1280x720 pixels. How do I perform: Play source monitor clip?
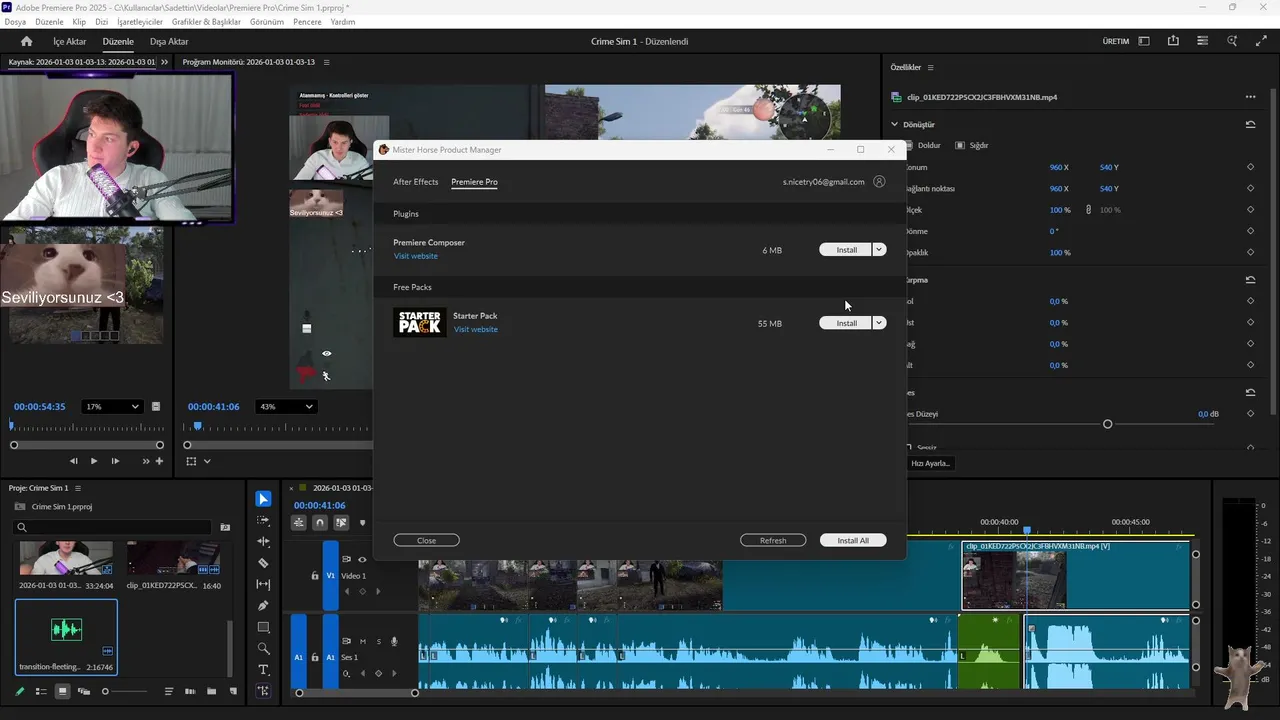pos(94,461)
